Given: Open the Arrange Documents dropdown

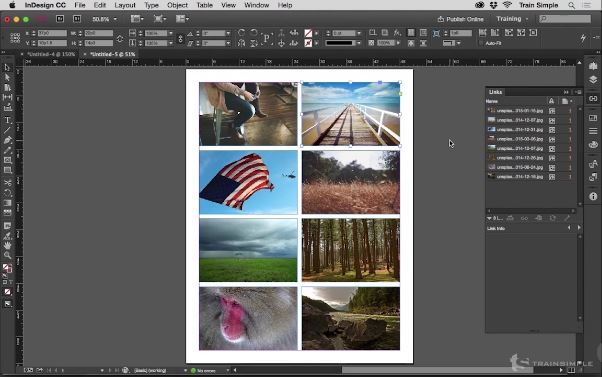Looking at the screenshot, I should 182,19.
